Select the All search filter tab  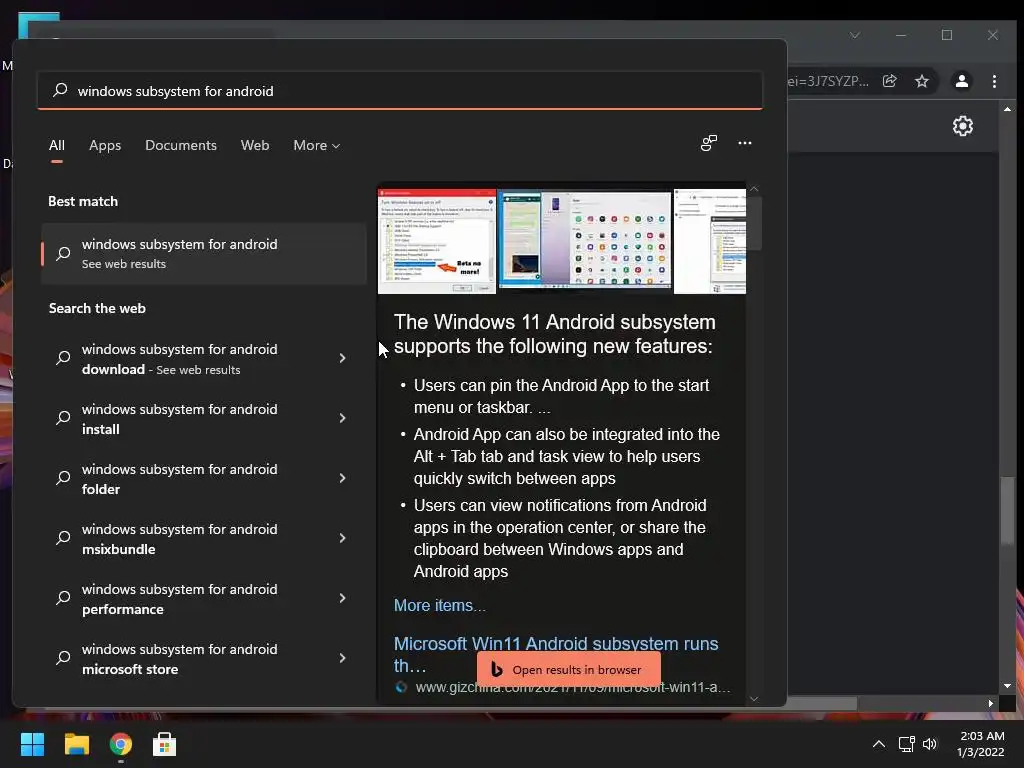click(57, 146)
